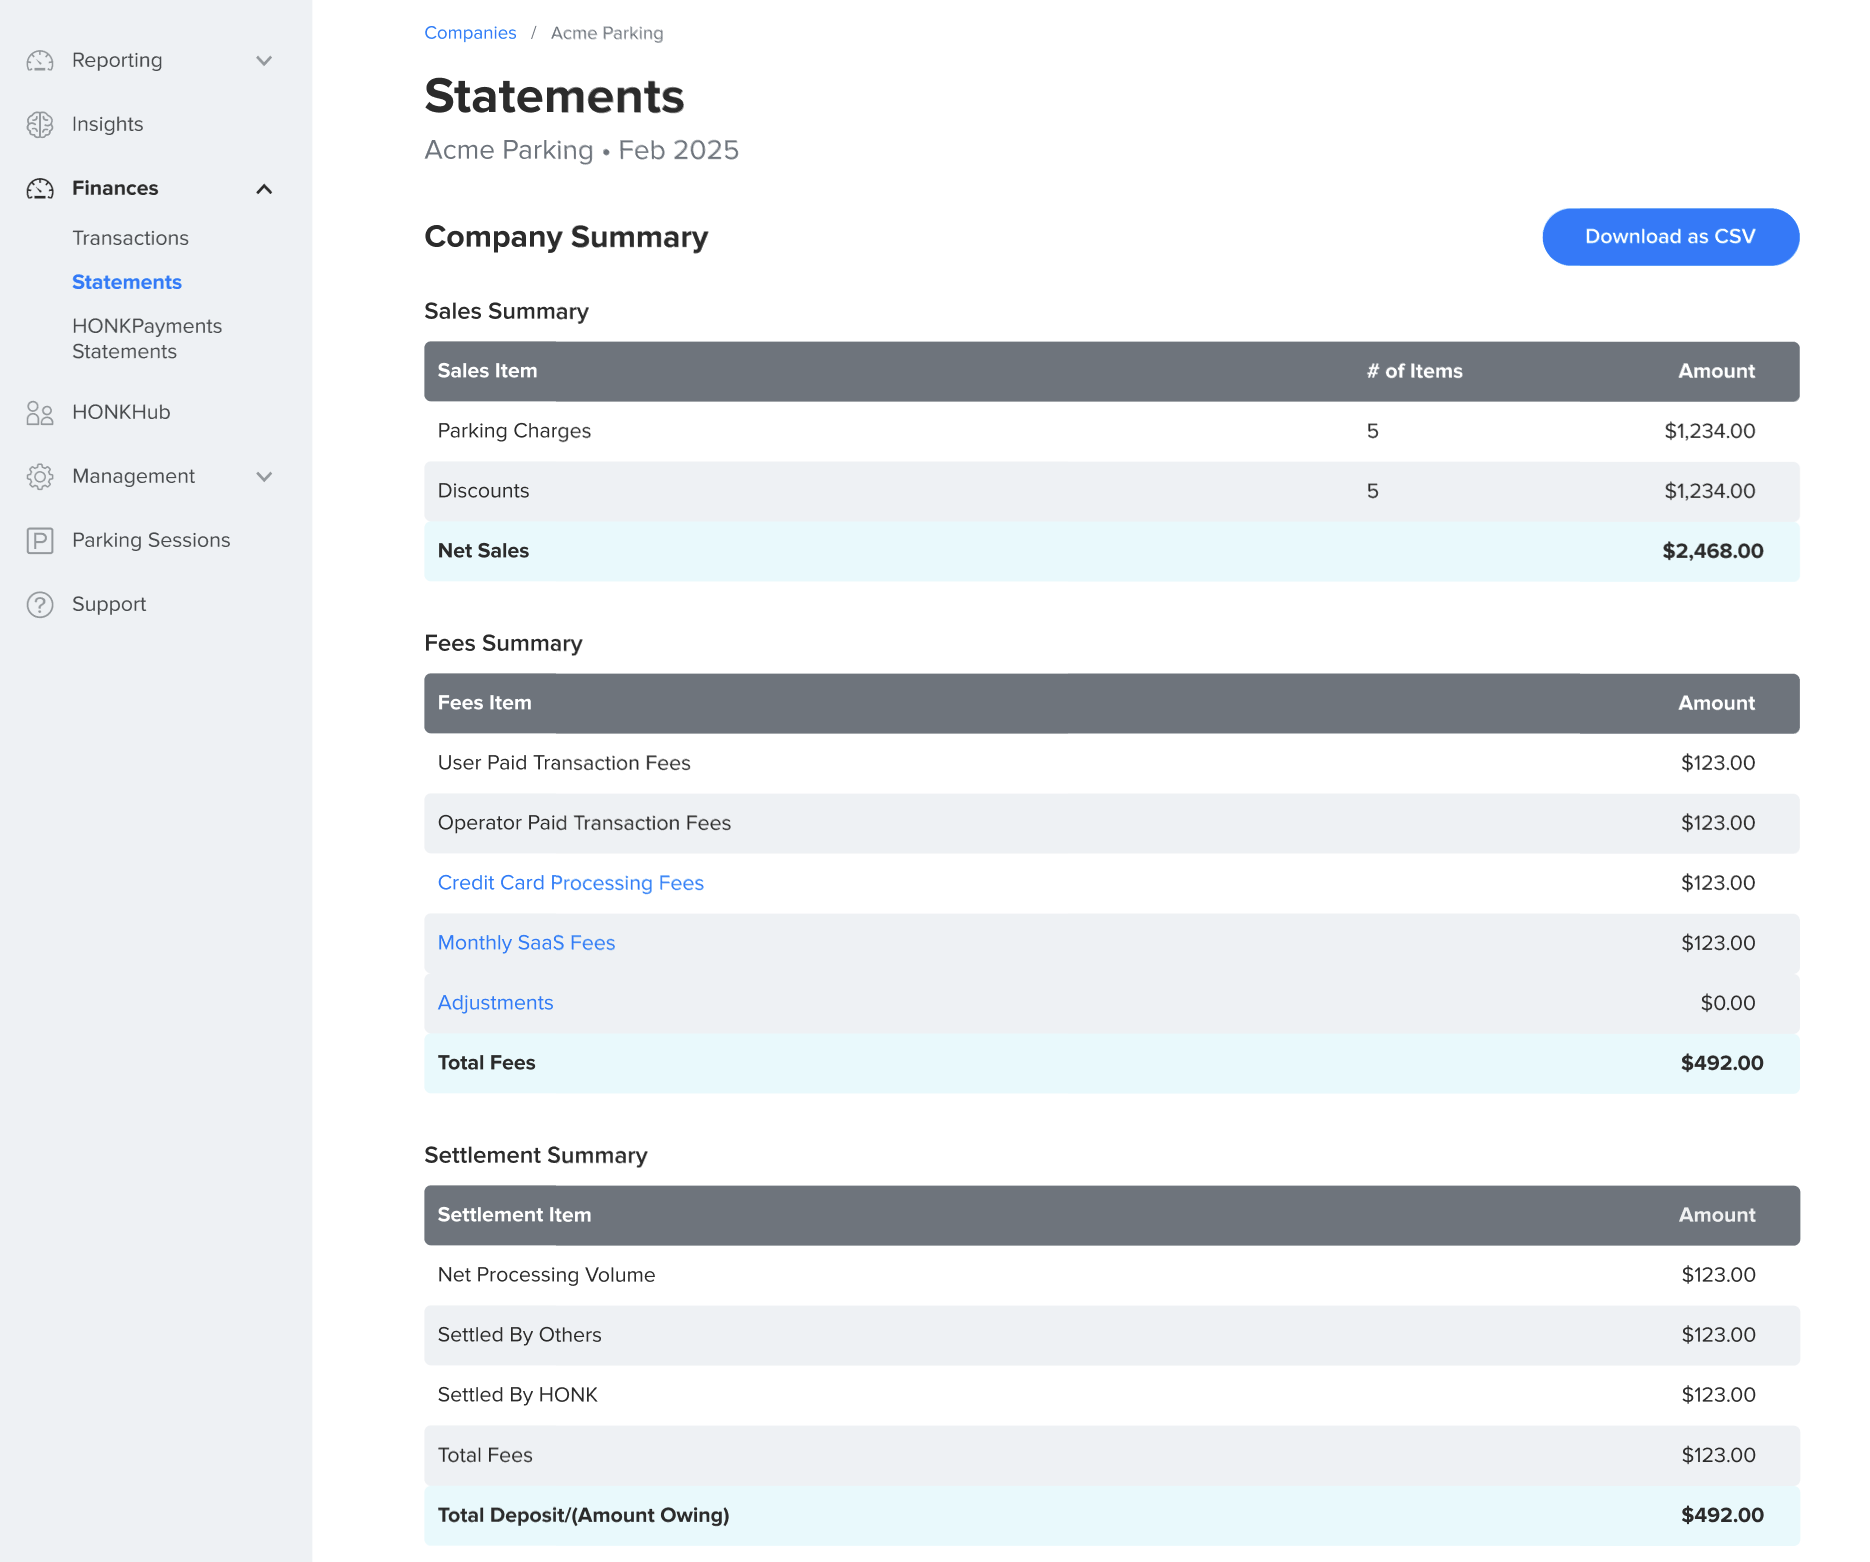Click the Management gear icon
Image resolution: width=1870 pixels, height=1562 pixels.
click(x=40, y=477)
